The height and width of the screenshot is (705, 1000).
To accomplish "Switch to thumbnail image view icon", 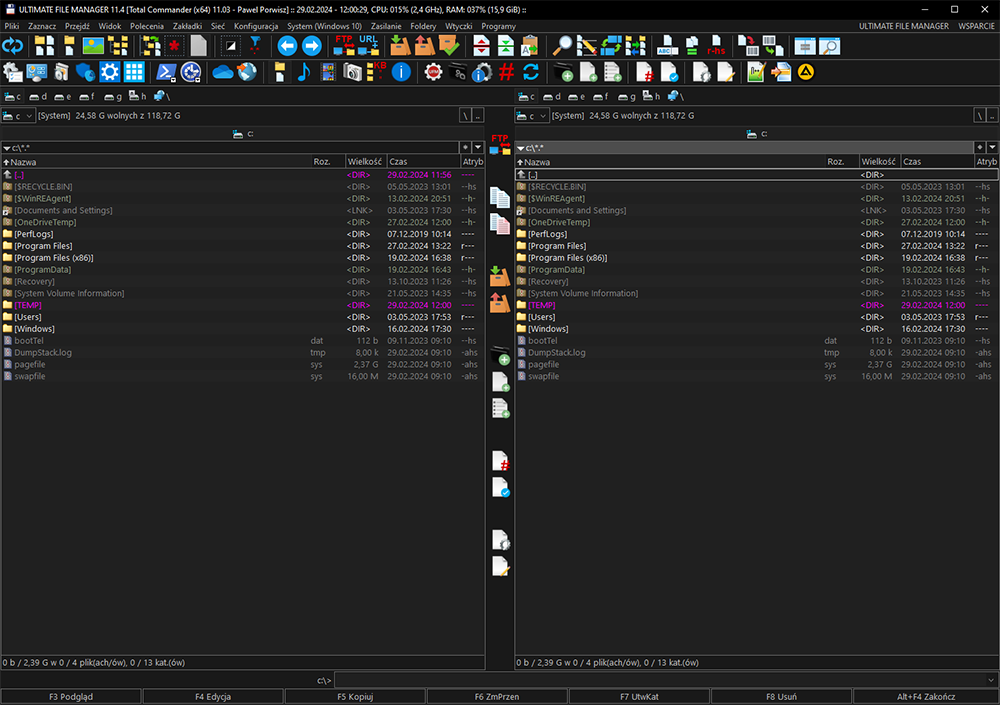I will 93,46.
